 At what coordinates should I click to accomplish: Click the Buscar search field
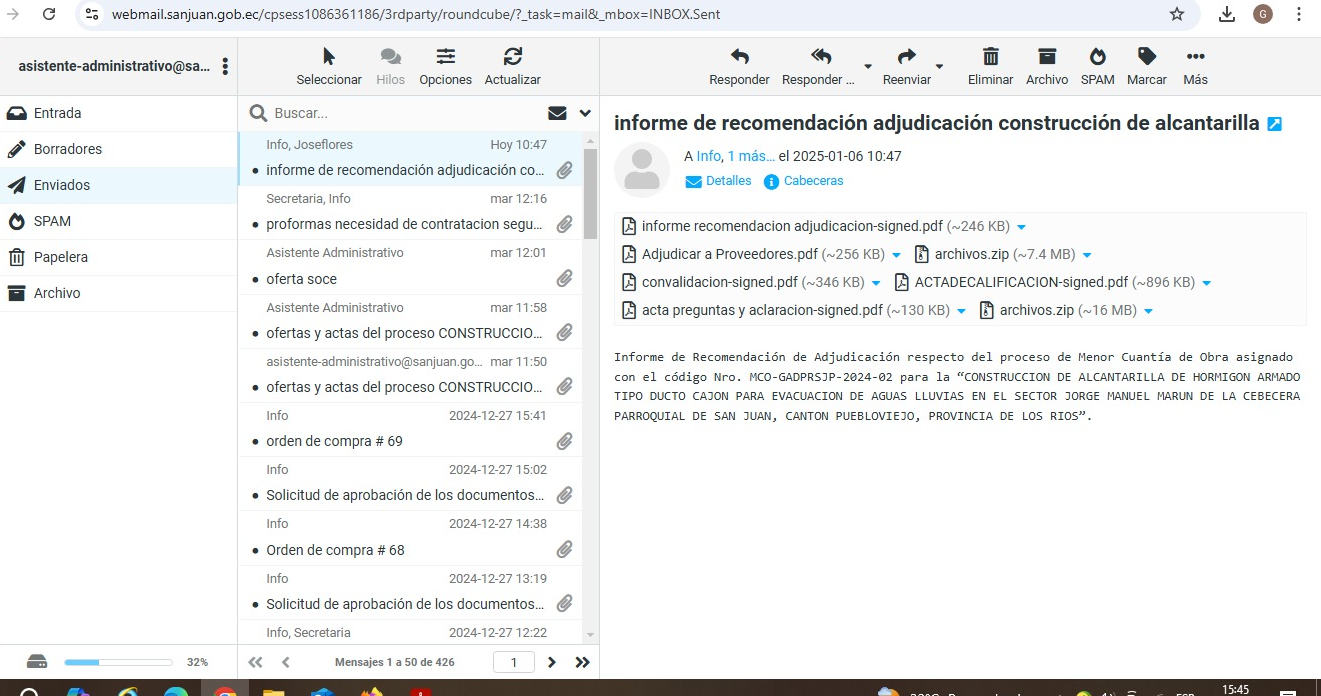point(400,113)
